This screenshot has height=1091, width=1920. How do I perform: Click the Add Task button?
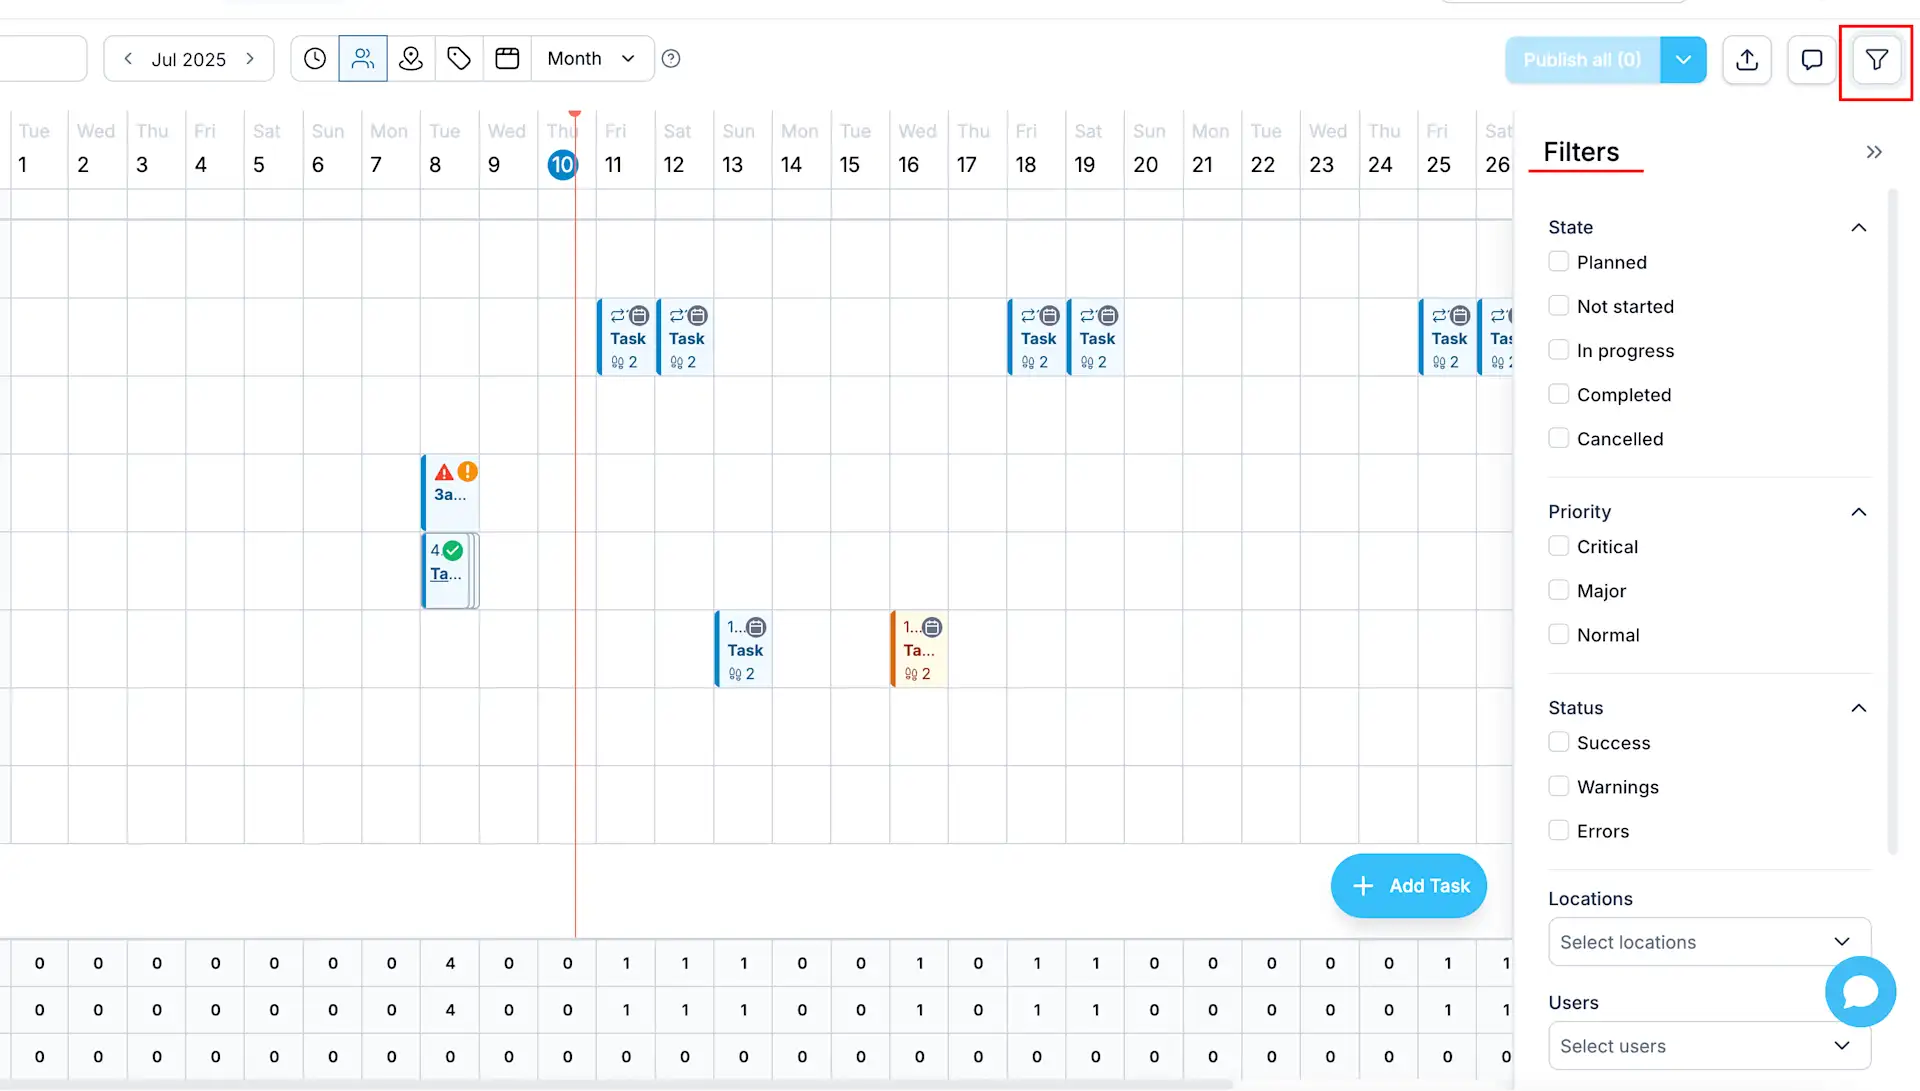pos(1408,885)
